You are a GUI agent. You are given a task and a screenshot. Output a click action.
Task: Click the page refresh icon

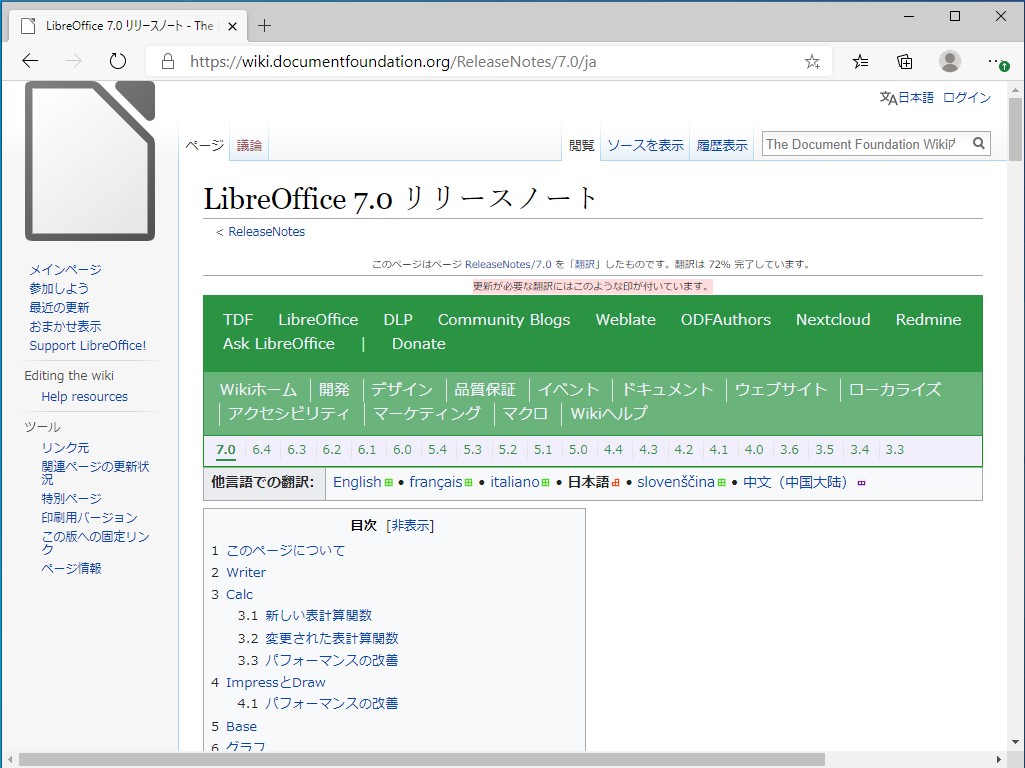click(x=118, y=60)
